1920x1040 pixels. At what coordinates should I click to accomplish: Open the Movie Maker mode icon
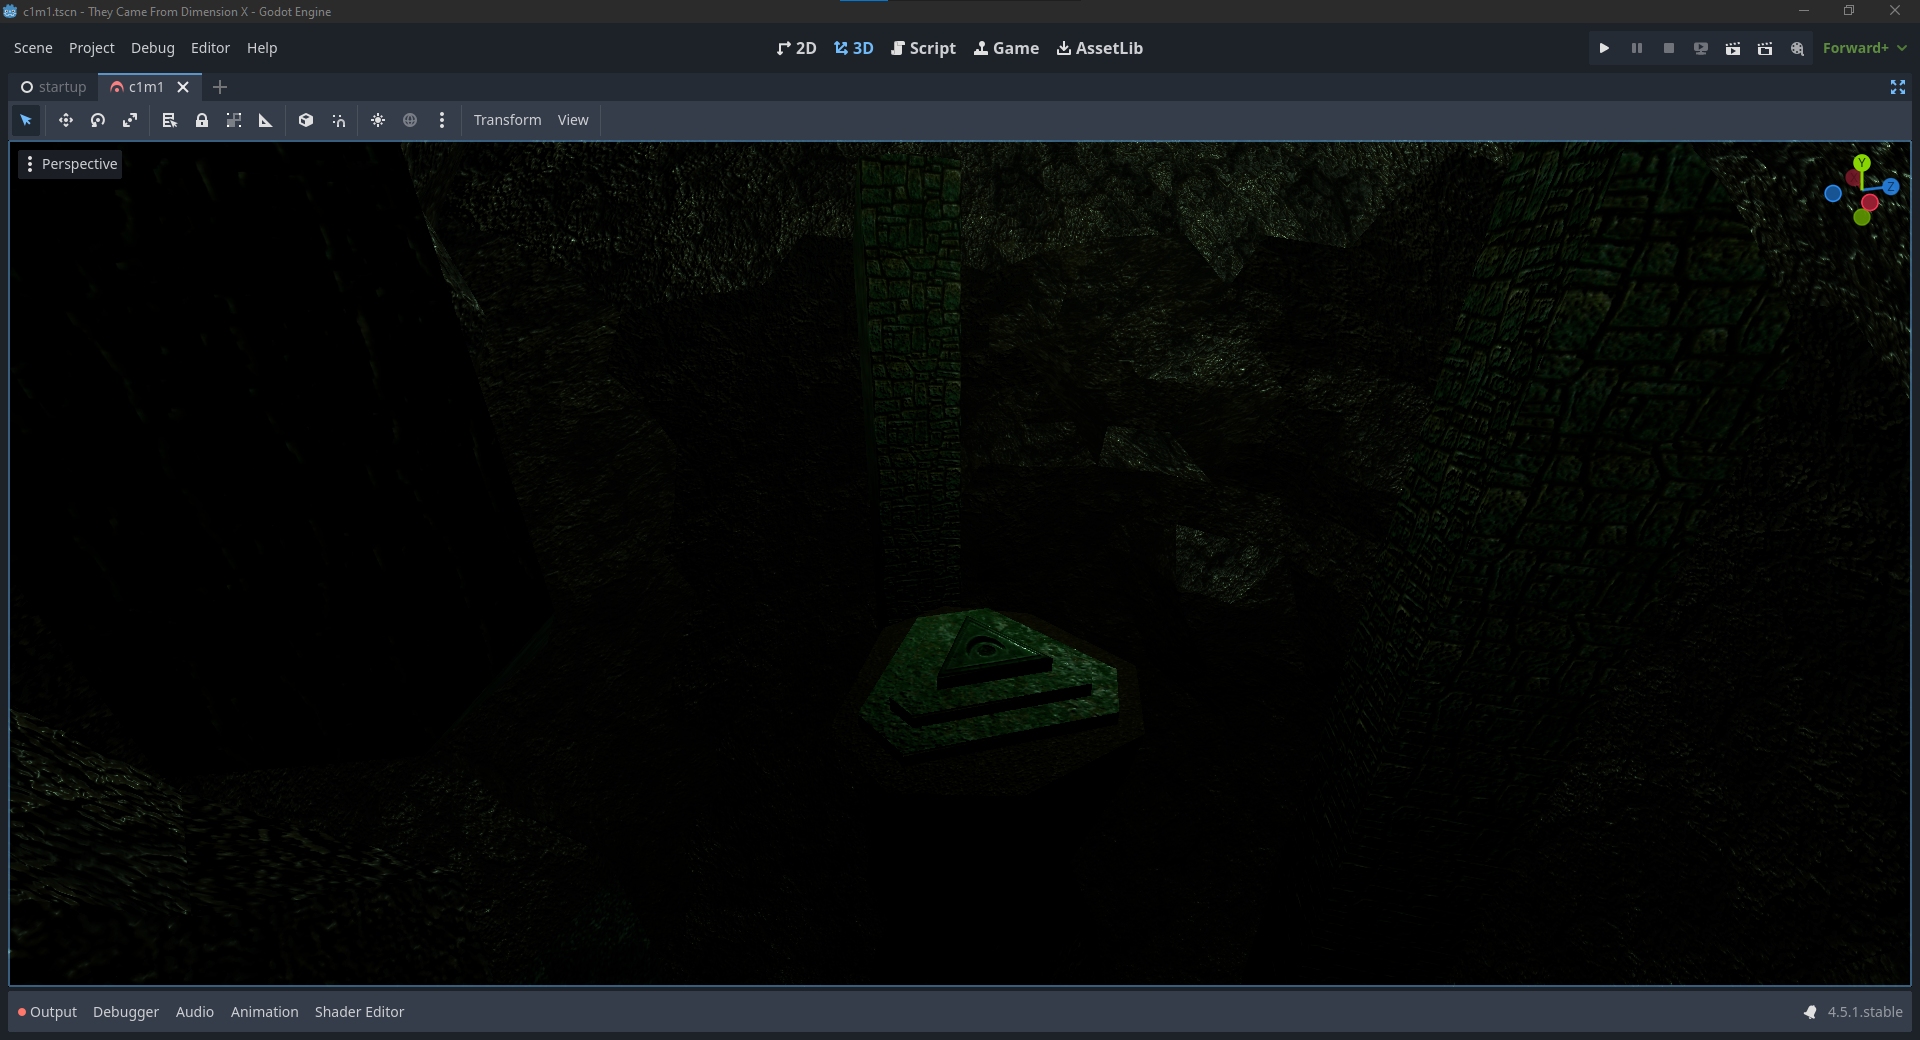point(1797,48)
